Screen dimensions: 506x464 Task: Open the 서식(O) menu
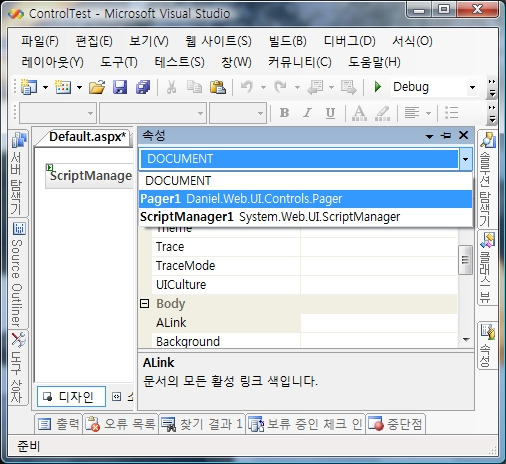coord(412,41)
